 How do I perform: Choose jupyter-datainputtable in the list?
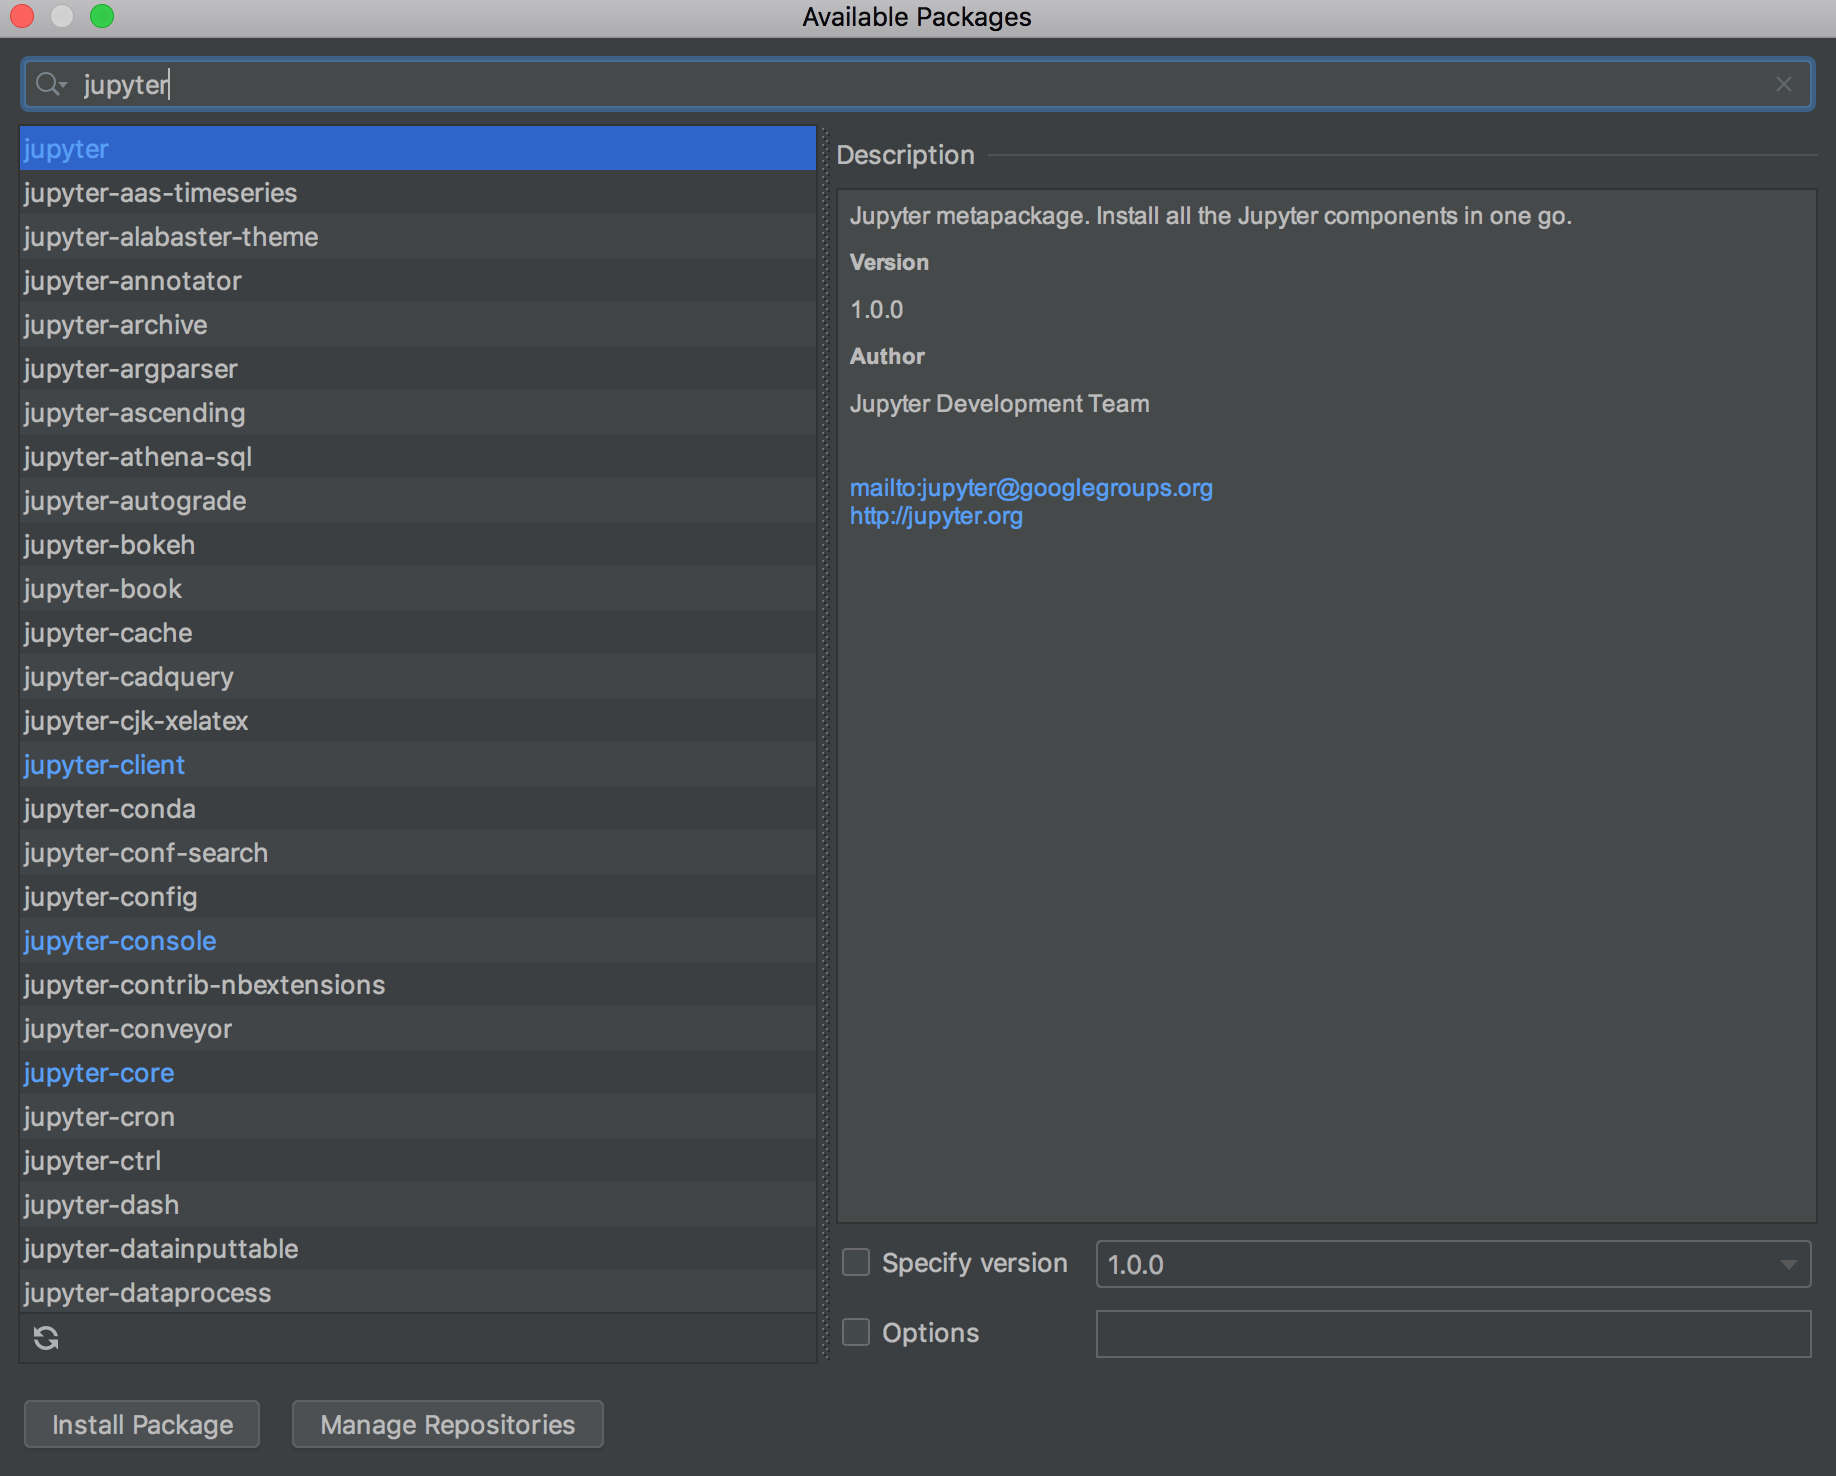pos(418,1248)
